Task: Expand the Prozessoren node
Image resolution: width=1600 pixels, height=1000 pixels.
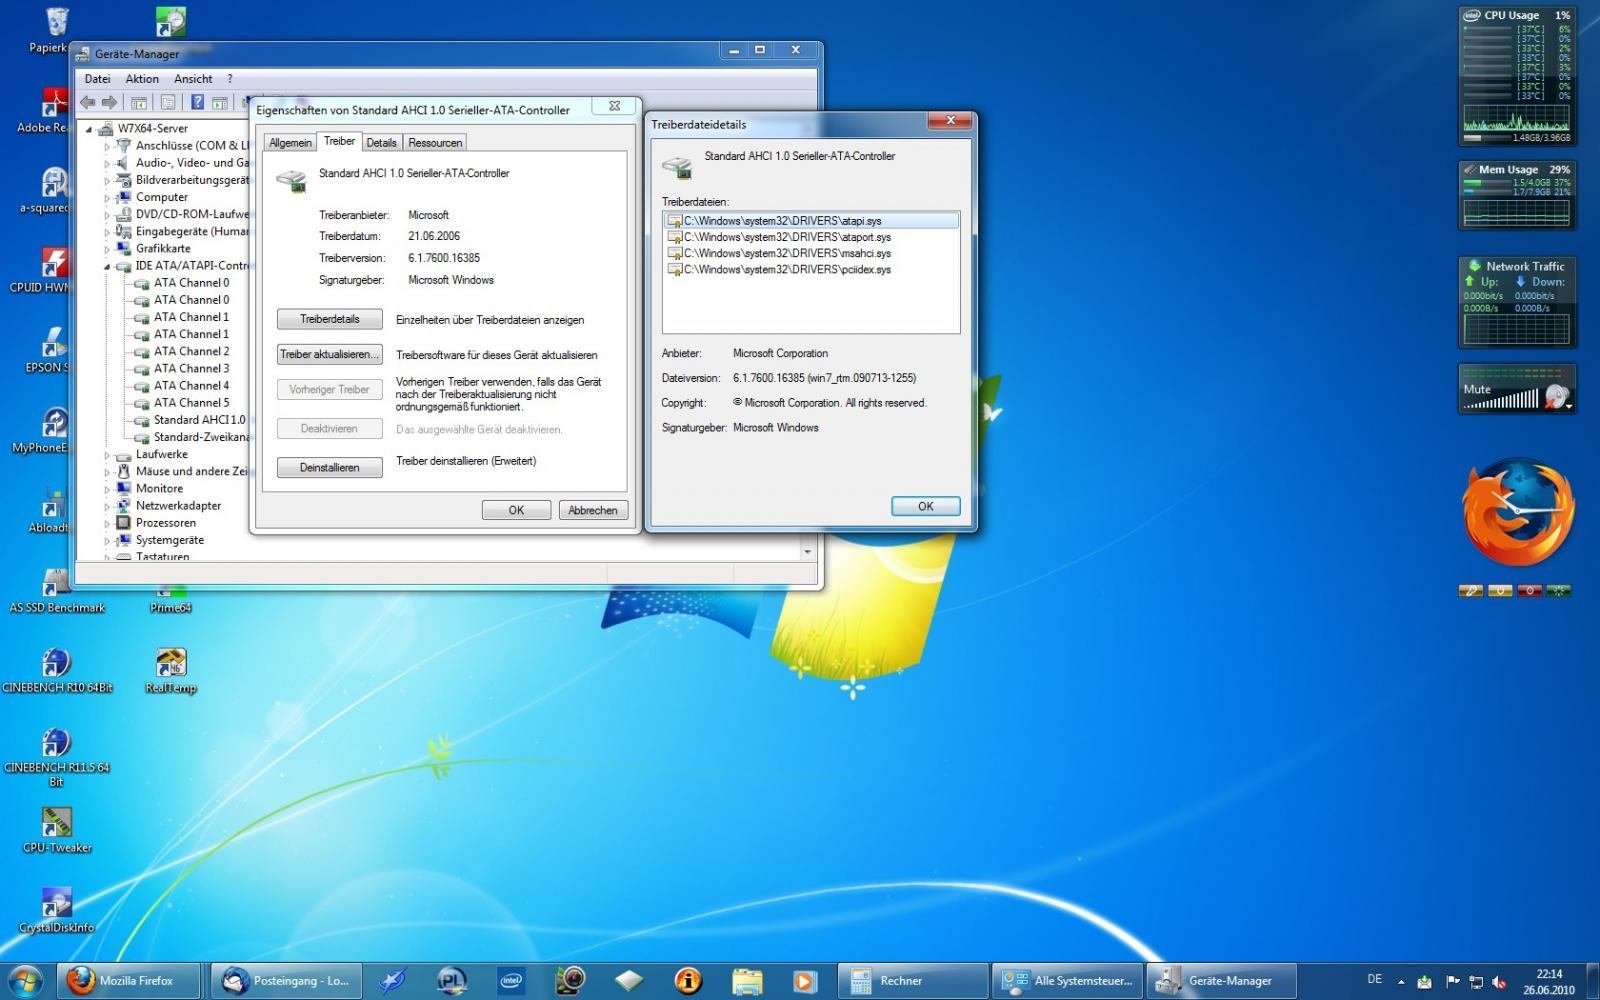Action: click(x=107, y=523)
